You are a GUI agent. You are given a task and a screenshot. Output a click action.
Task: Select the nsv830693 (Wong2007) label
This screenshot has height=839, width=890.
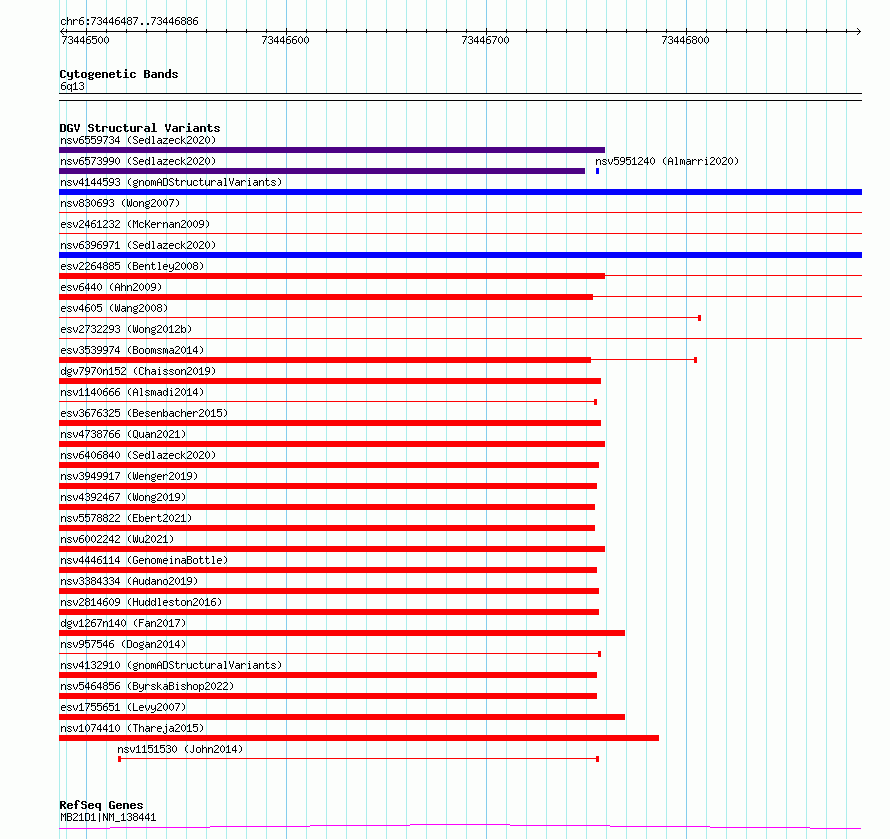[x=120, y=203]
